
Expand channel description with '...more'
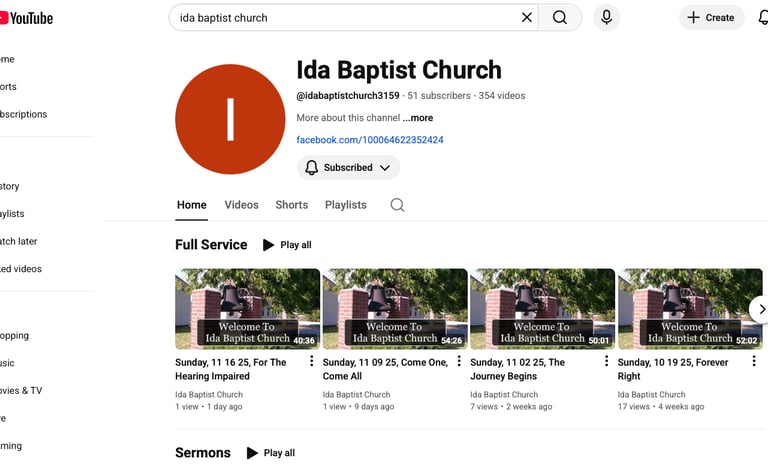(418, 118)
